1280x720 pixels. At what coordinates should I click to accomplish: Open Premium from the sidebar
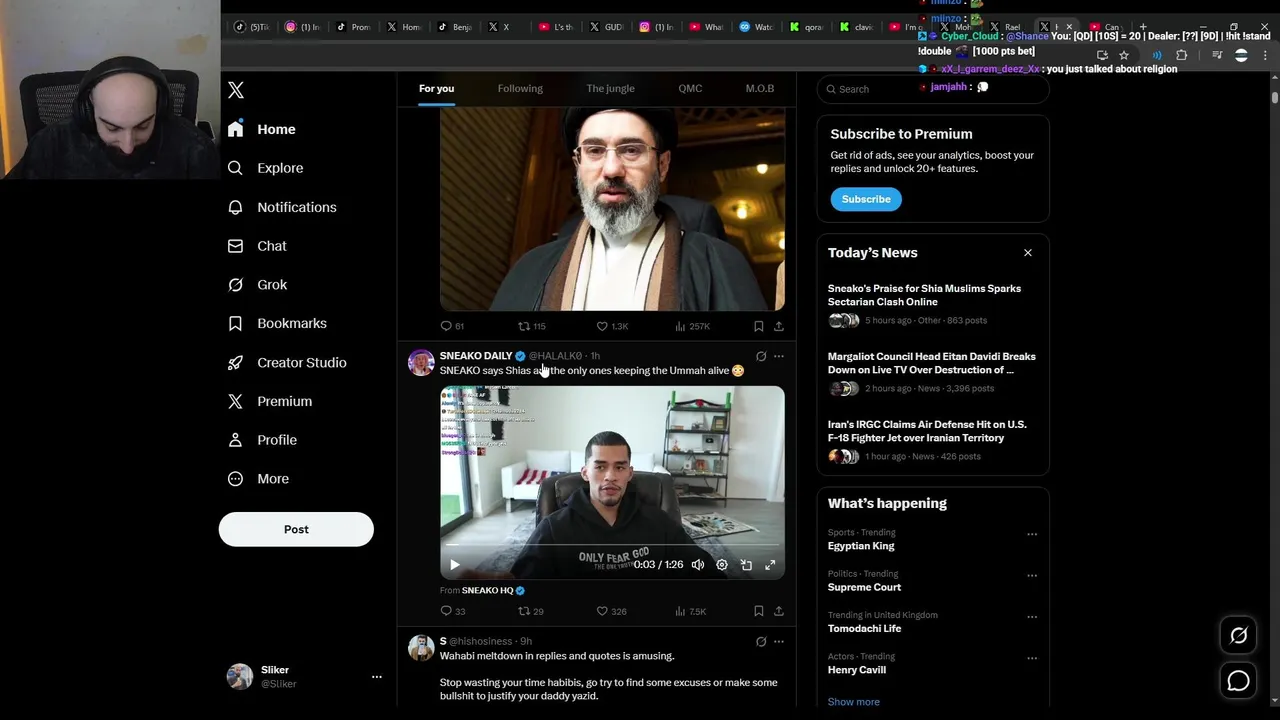270,401
